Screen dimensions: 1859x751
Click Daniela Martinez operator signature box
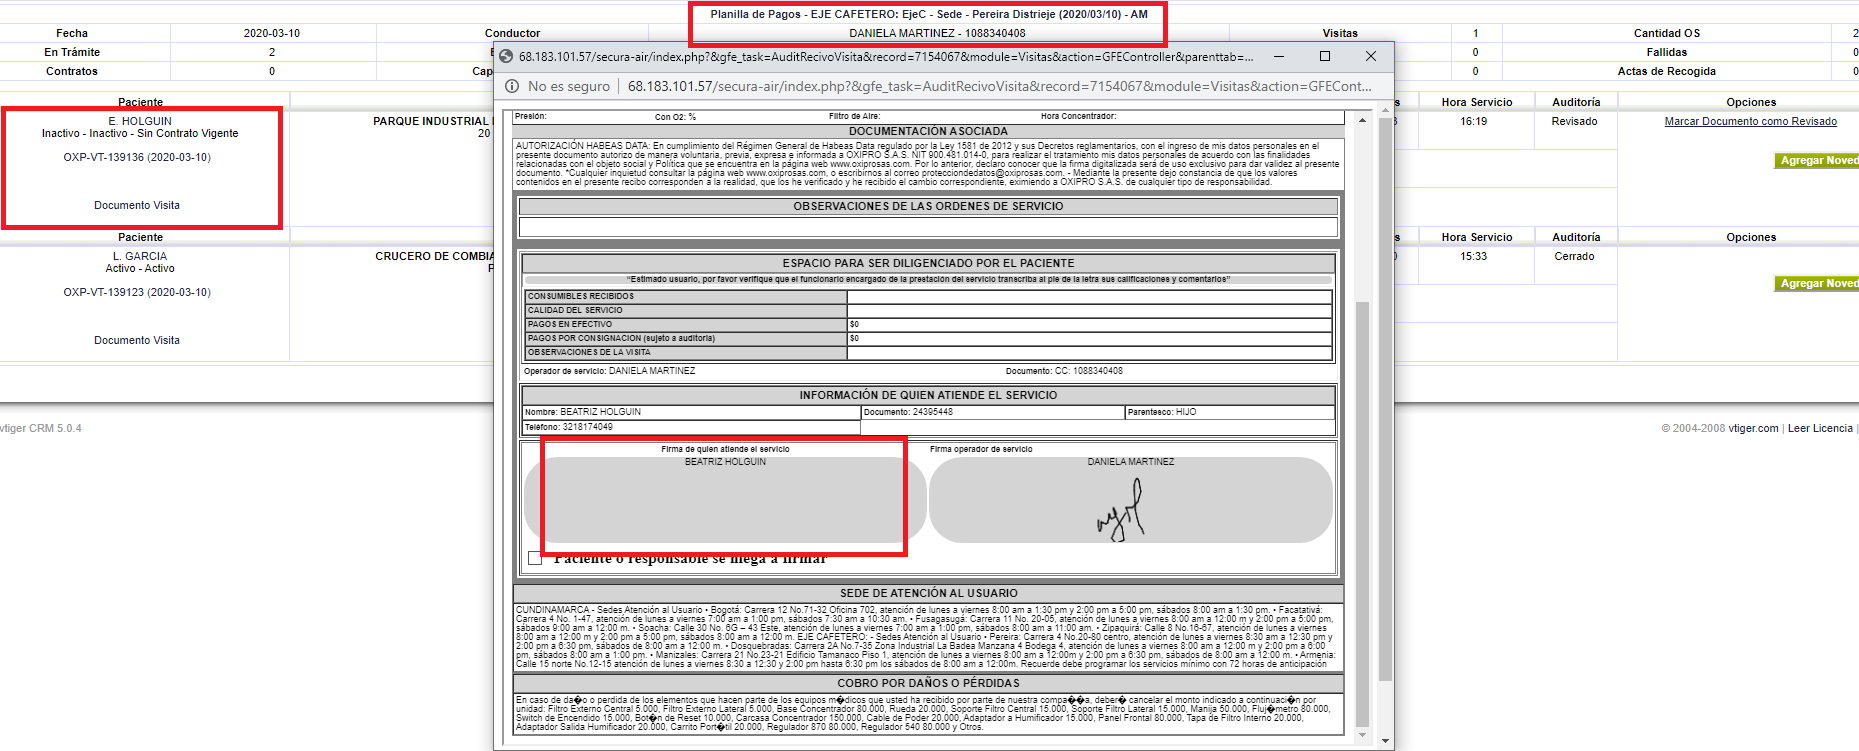pyautogui.click(x=1130, y=500)
